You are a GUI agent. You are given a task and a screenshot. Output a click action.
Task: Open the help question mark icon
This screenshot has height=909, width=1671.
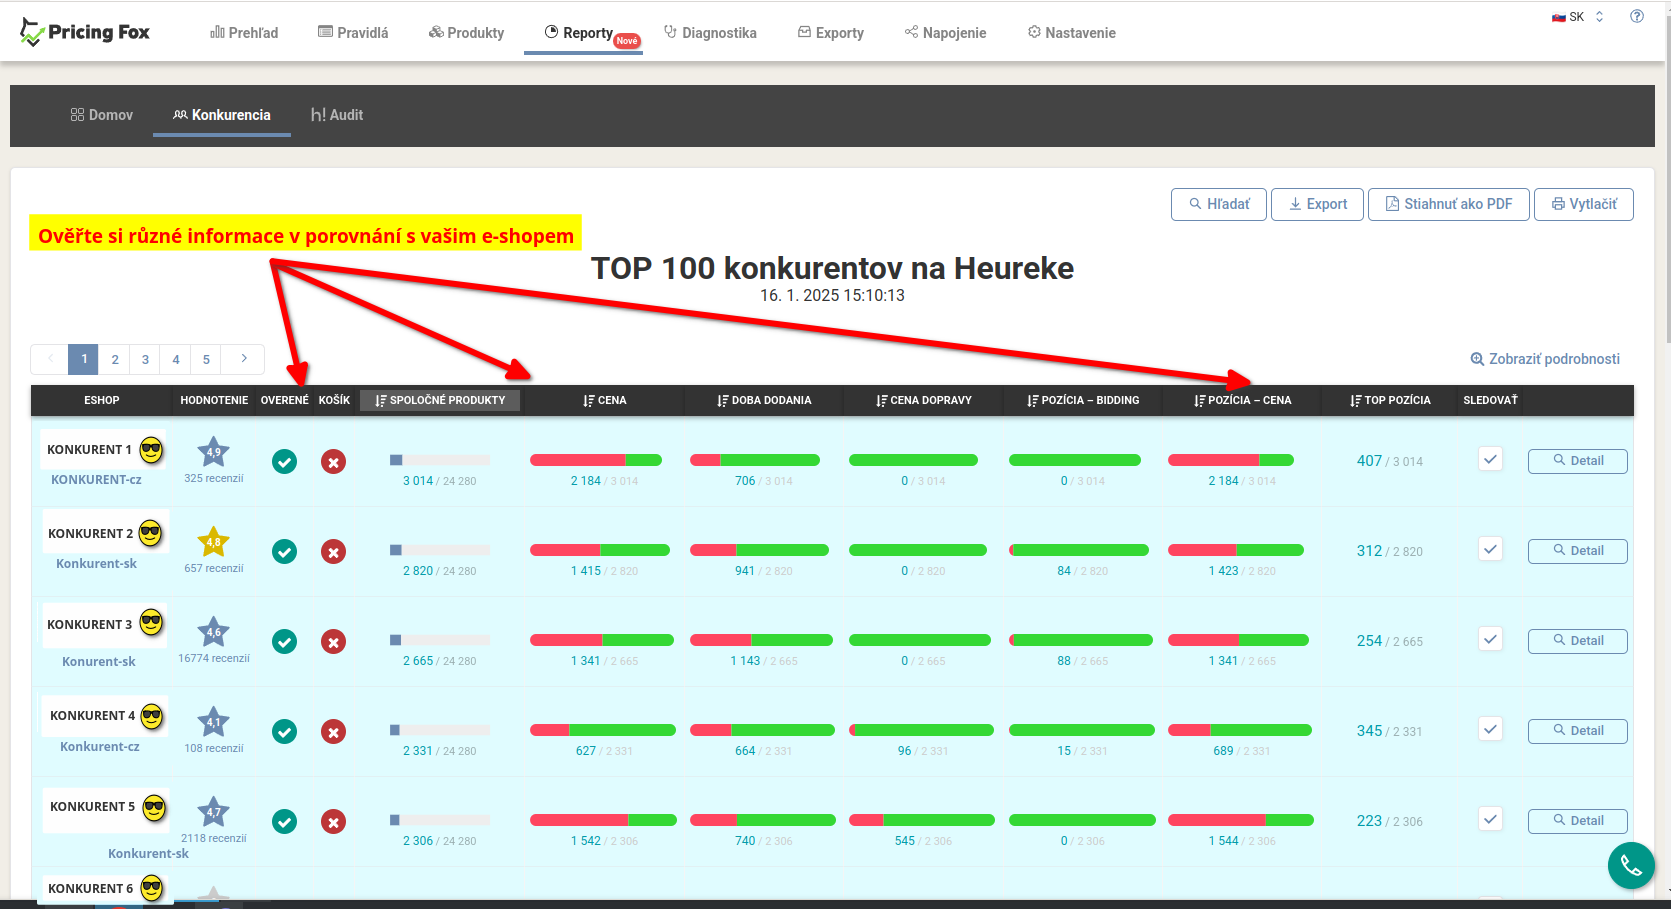[x=1637, y=16]
